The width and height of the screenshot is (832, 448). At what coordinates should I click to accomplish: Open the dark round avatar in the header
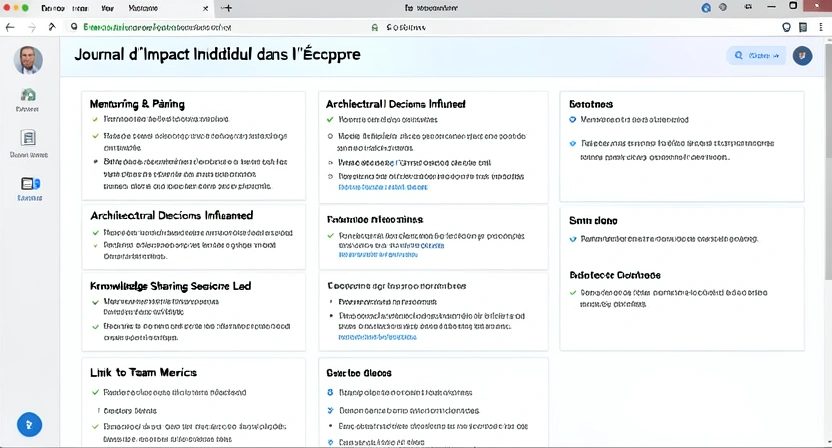[x=802, y=55]
